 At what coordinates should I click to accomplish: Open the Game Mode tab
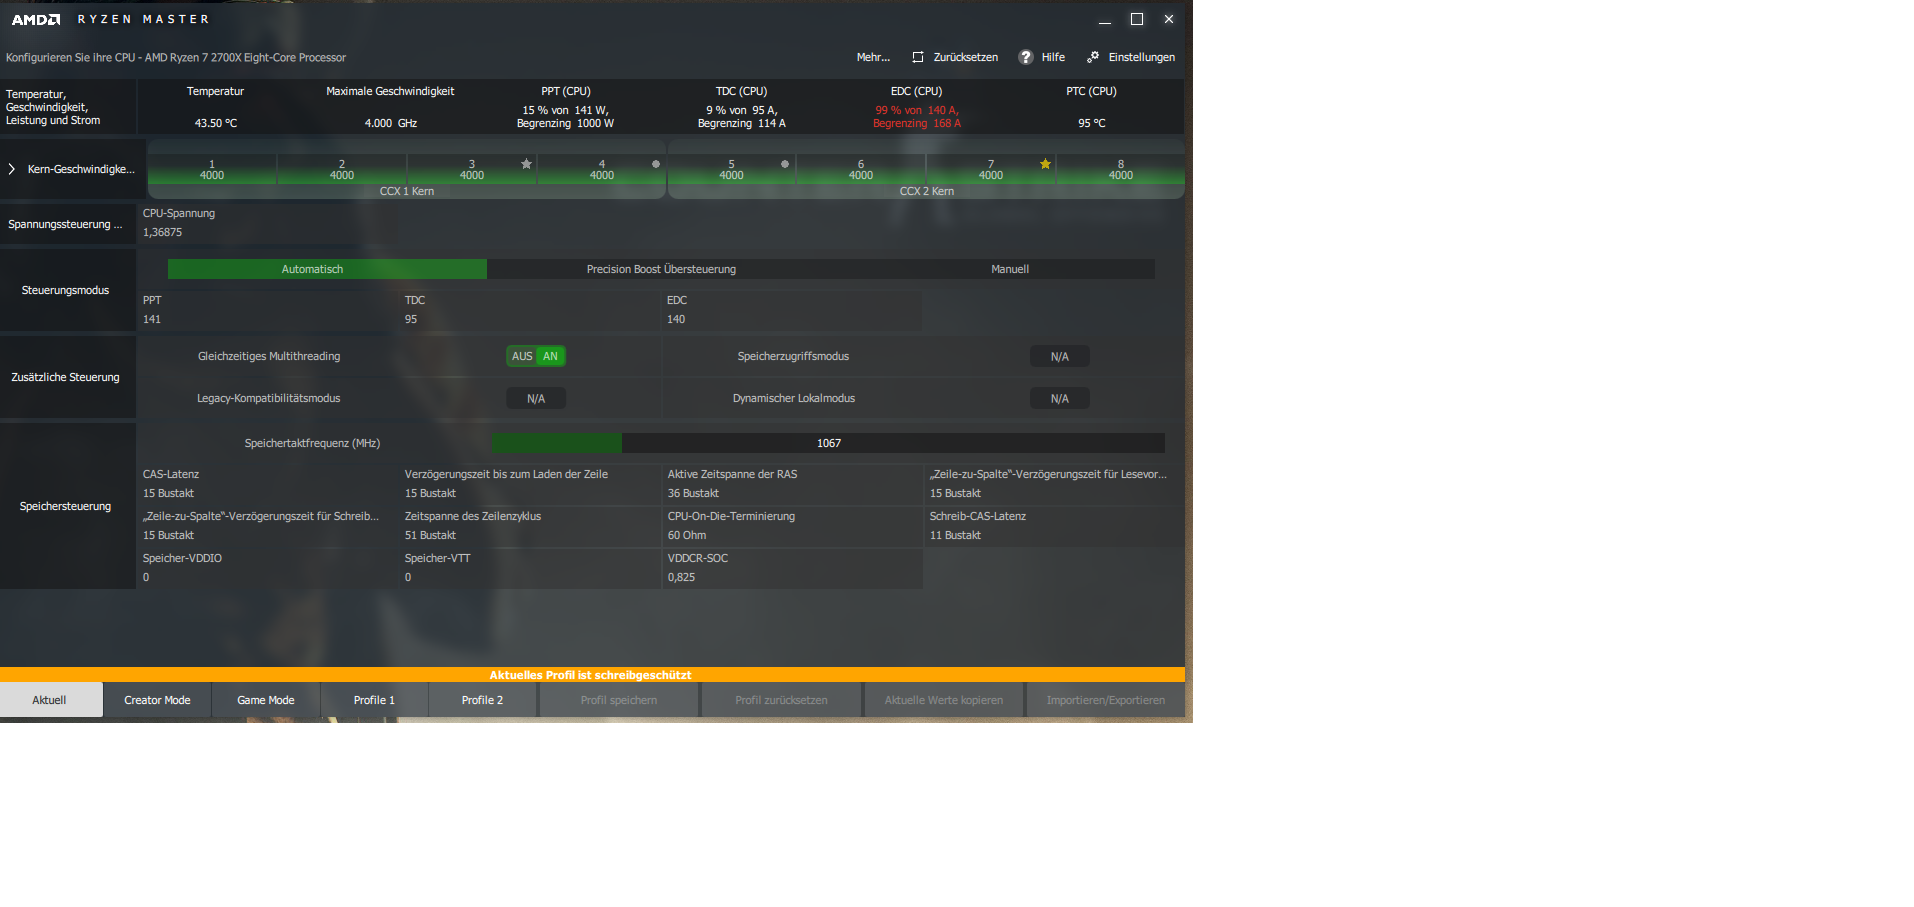point(266,700)
